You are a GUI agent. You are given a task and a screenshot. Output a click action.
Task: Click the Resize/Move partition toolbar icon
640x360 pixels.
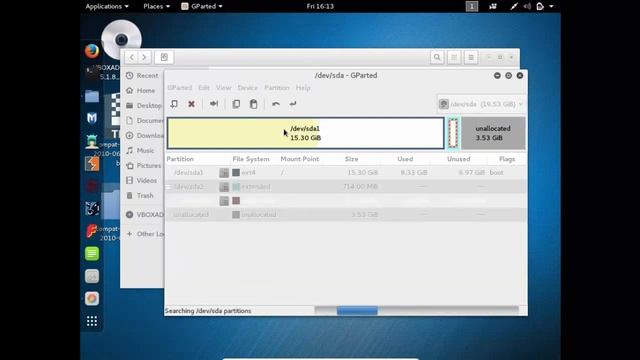pyautogui.click(x=213, y=104)
